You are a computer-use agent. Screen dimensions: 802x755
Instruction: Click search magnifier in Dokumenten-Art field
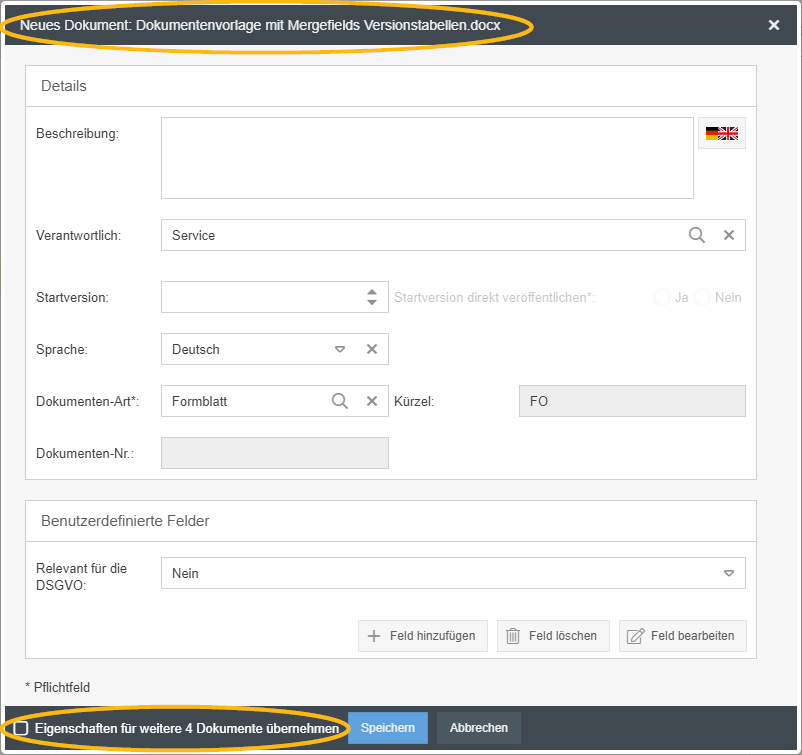pos(340,401)
